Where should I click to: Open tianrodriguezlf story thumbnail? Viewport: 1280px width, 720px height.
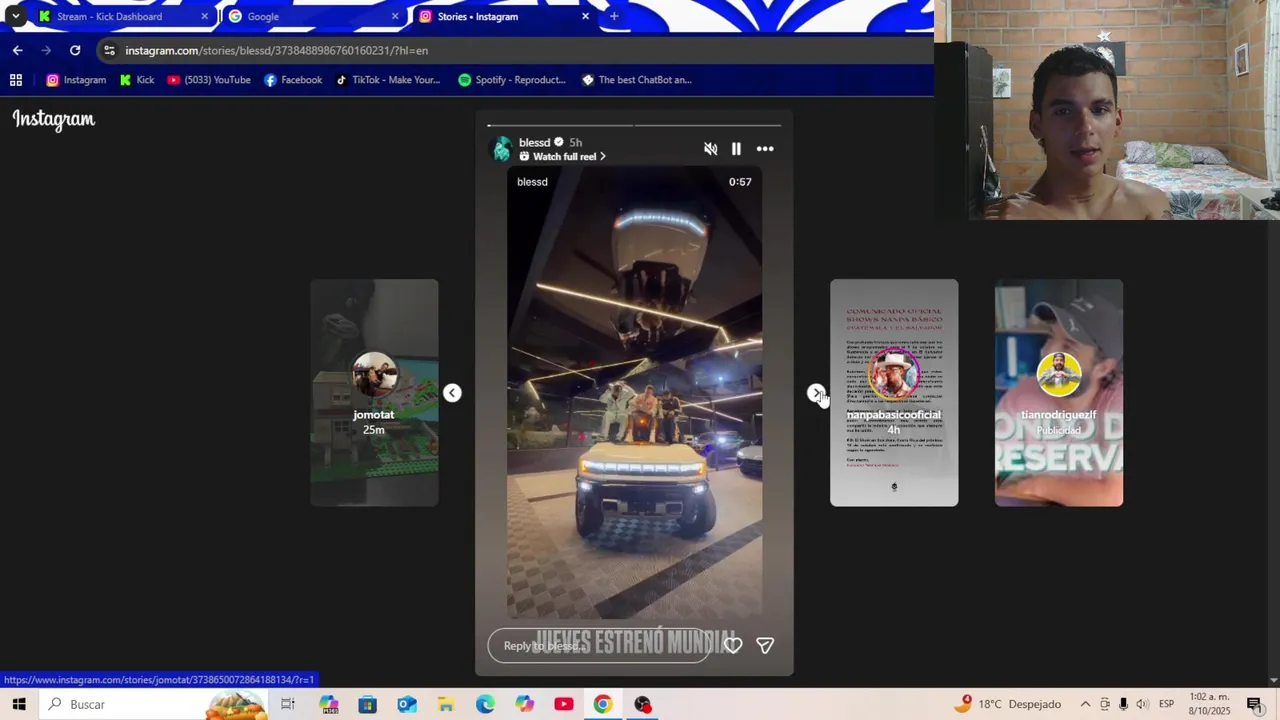click(1059, 392)
